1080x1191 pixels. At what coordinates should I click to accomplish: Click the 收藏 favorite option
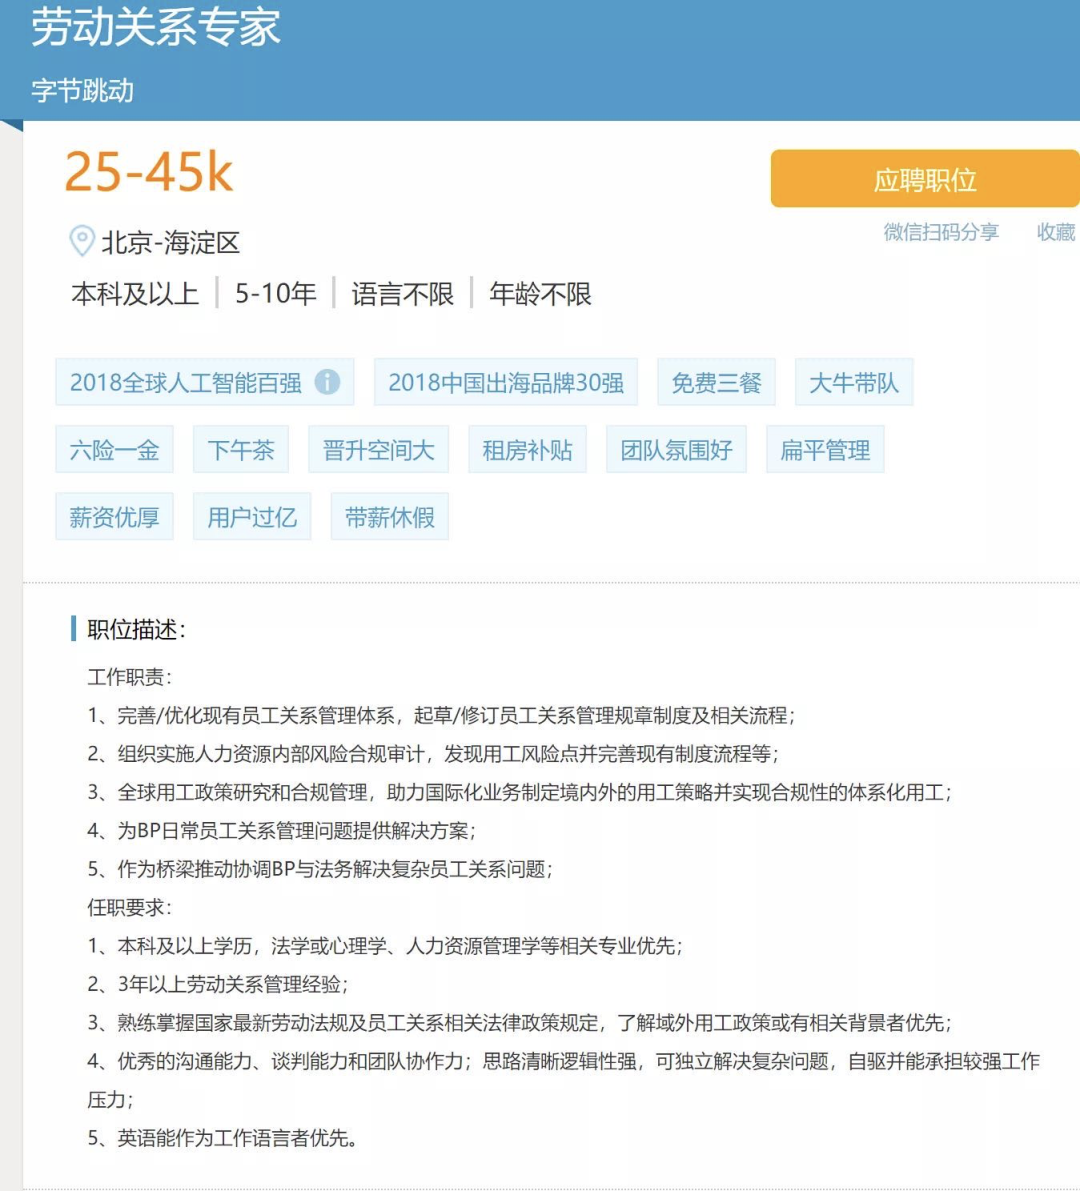point(1057,232)
